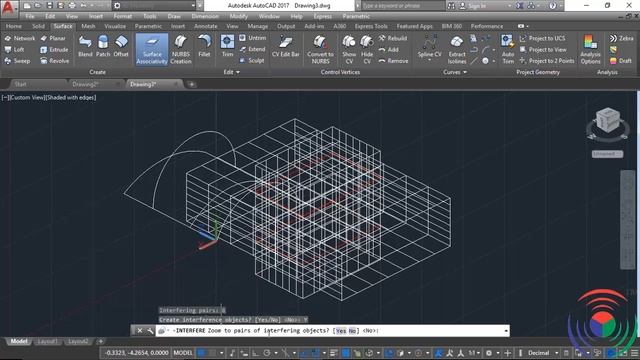This screenshot has height=360, width=640.
Task: Switch to Layout1 tab
Action: pos(47,341)
